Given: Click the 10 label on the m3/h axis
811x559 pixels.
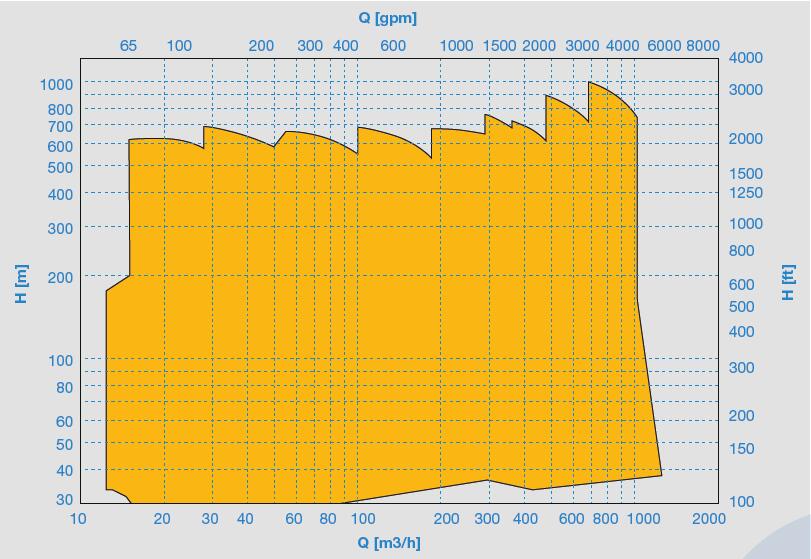Looking at the screenshot, I should point(78,519).
